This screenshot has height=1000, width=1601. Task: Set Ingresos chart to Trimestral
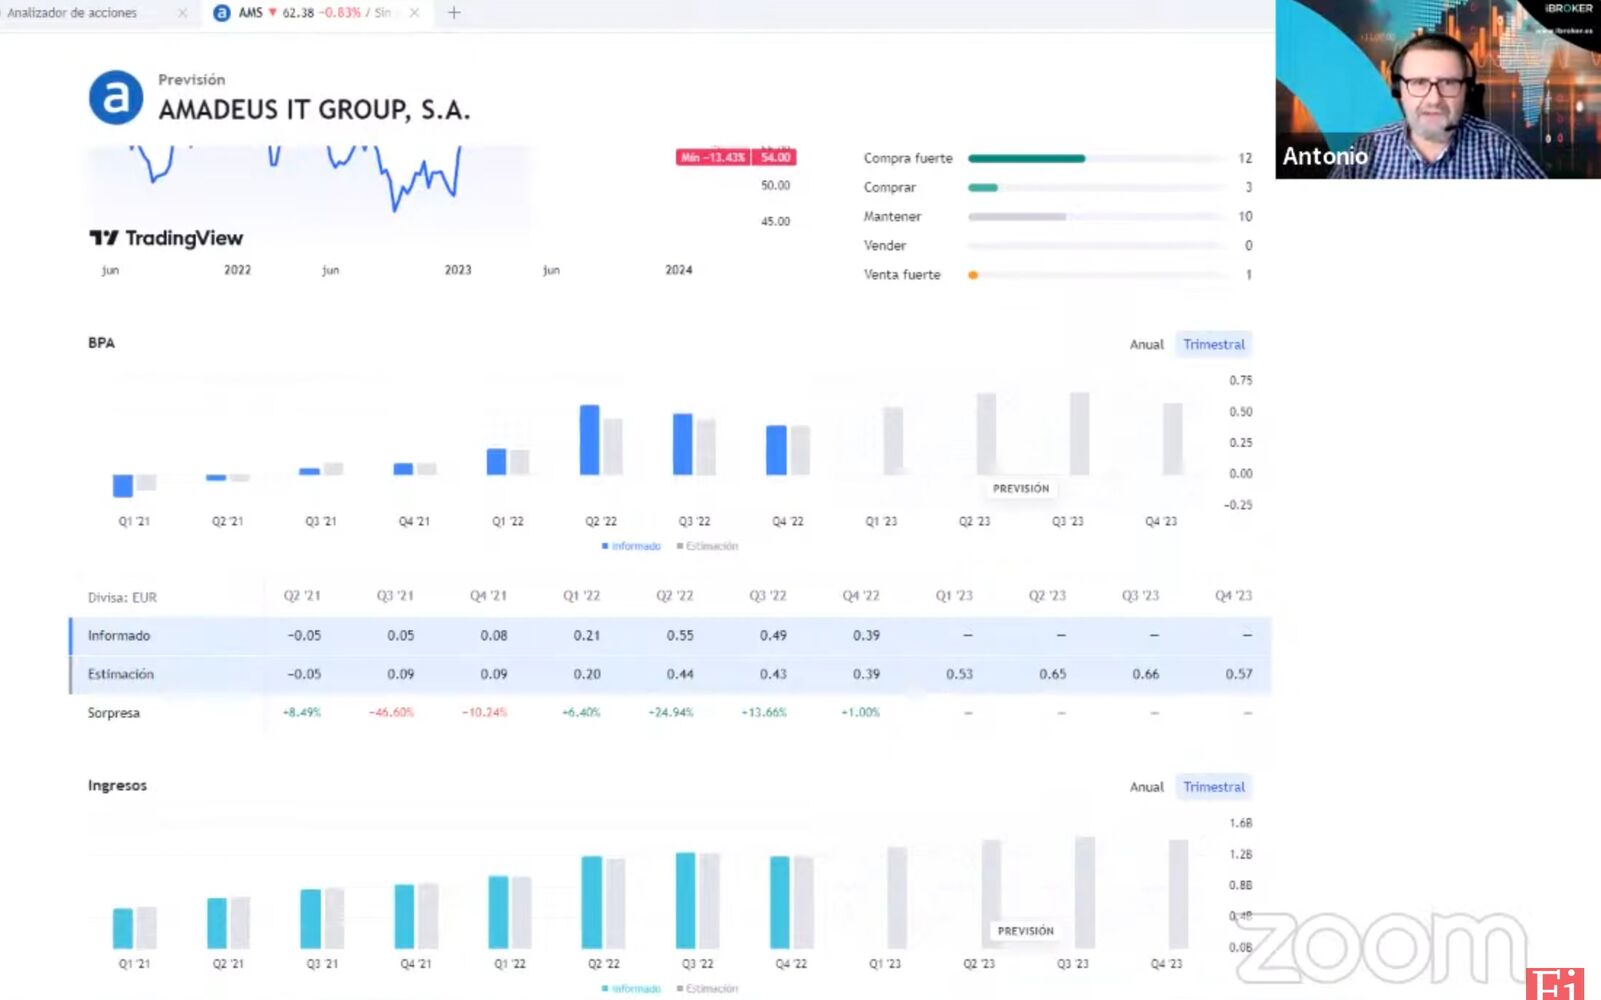[1214, 787]
